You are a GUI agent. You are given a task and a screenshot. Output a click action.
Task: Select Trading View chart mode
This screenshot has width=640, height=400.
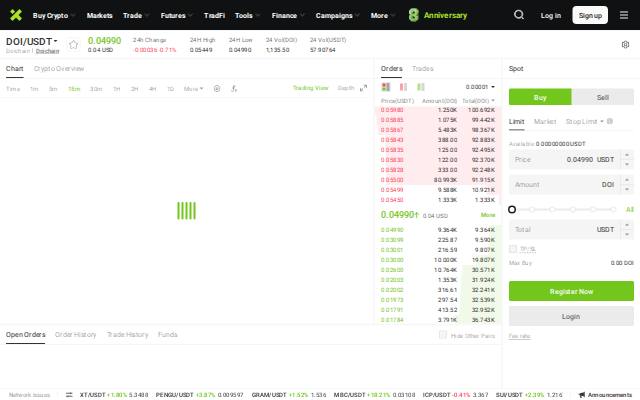coord(311,88)
